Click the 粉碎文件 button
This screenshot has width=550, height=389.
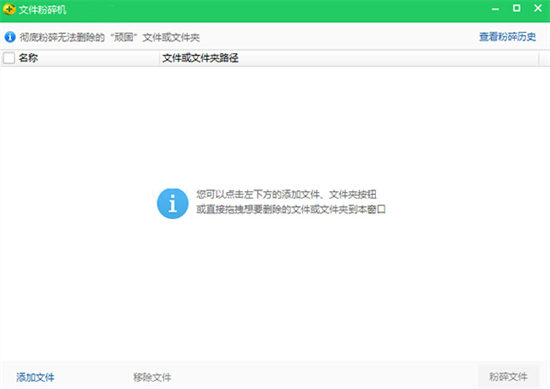click(x=508, y=377)
